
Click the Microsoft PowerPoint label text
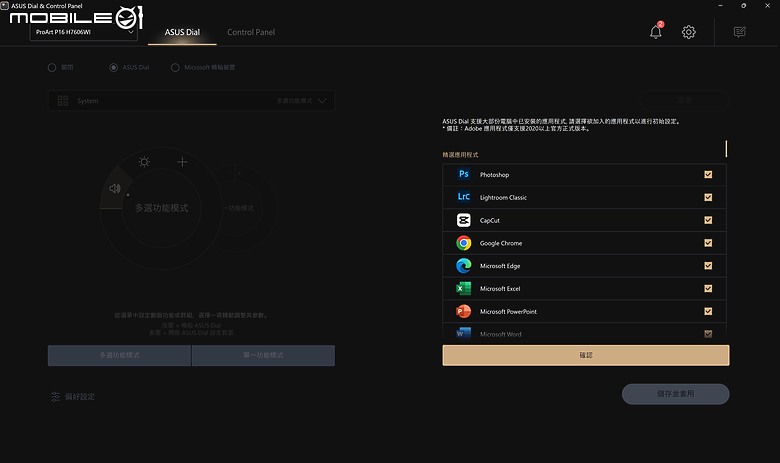click(x=508, y=311)
